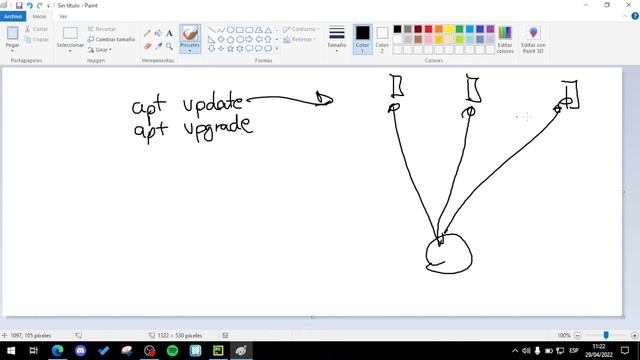Open Task View on the taskbar

click(34, 351)
